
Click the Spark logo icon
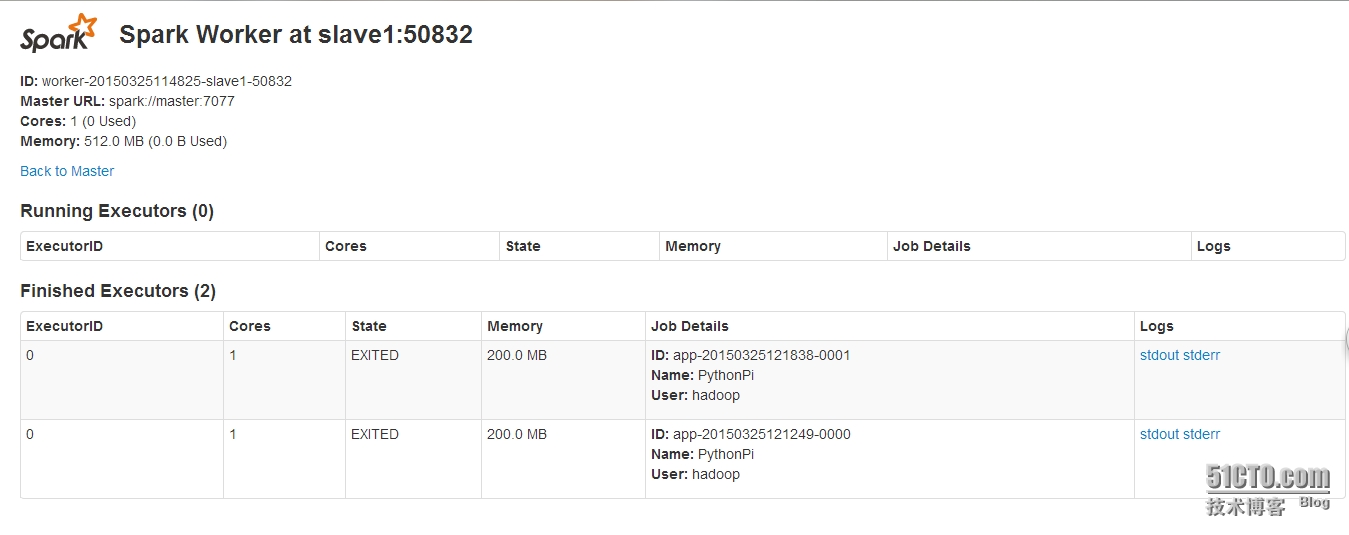[59, 33]
